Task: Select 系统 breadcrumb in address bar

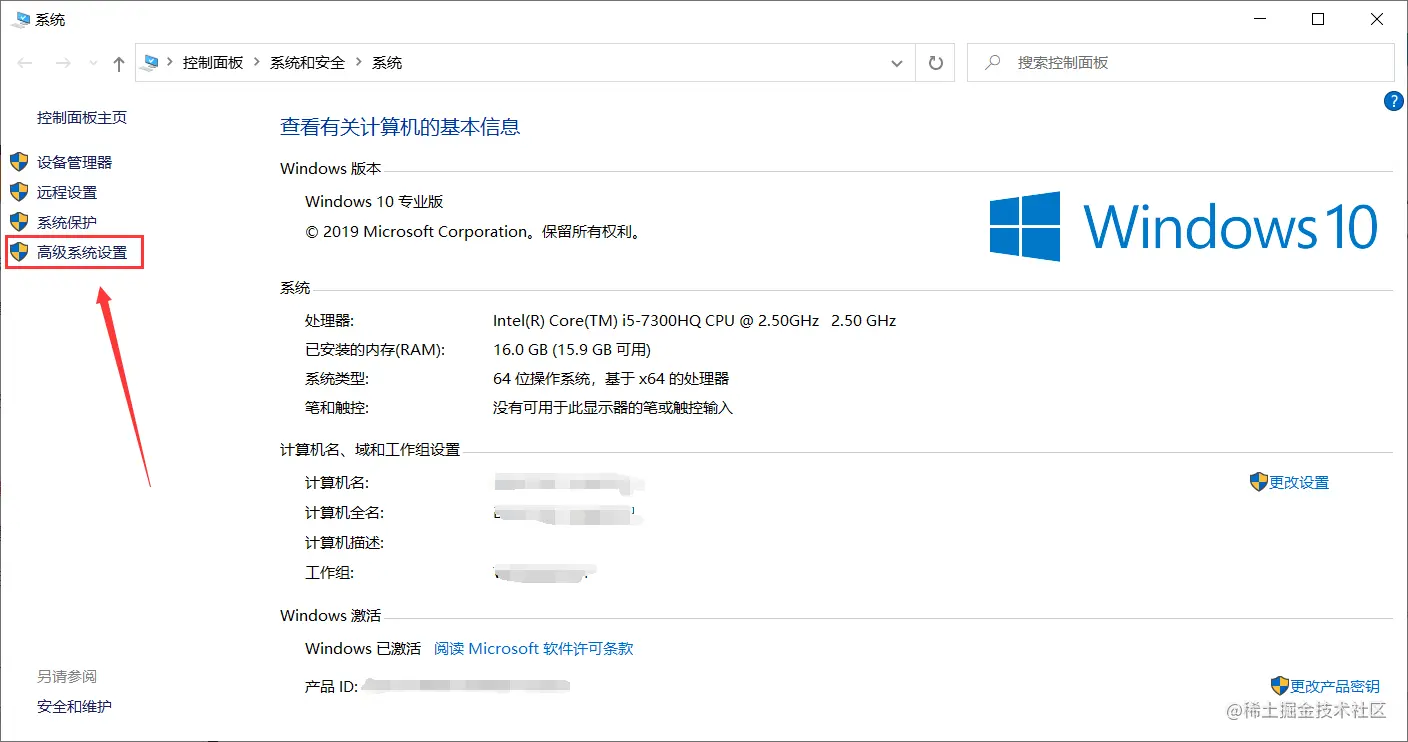Action: click(387, 62)
